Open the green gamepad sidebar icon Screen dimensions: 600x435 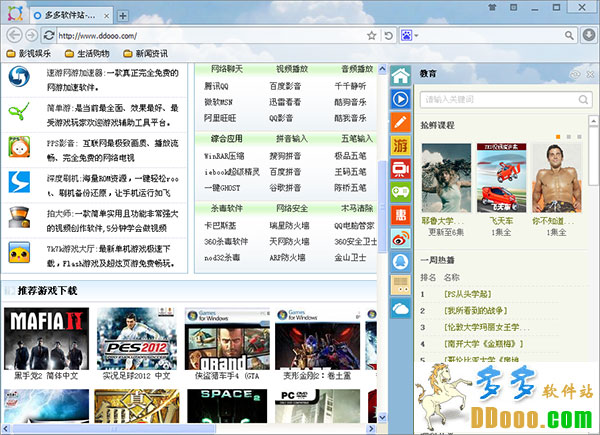[x=400, y=192]
